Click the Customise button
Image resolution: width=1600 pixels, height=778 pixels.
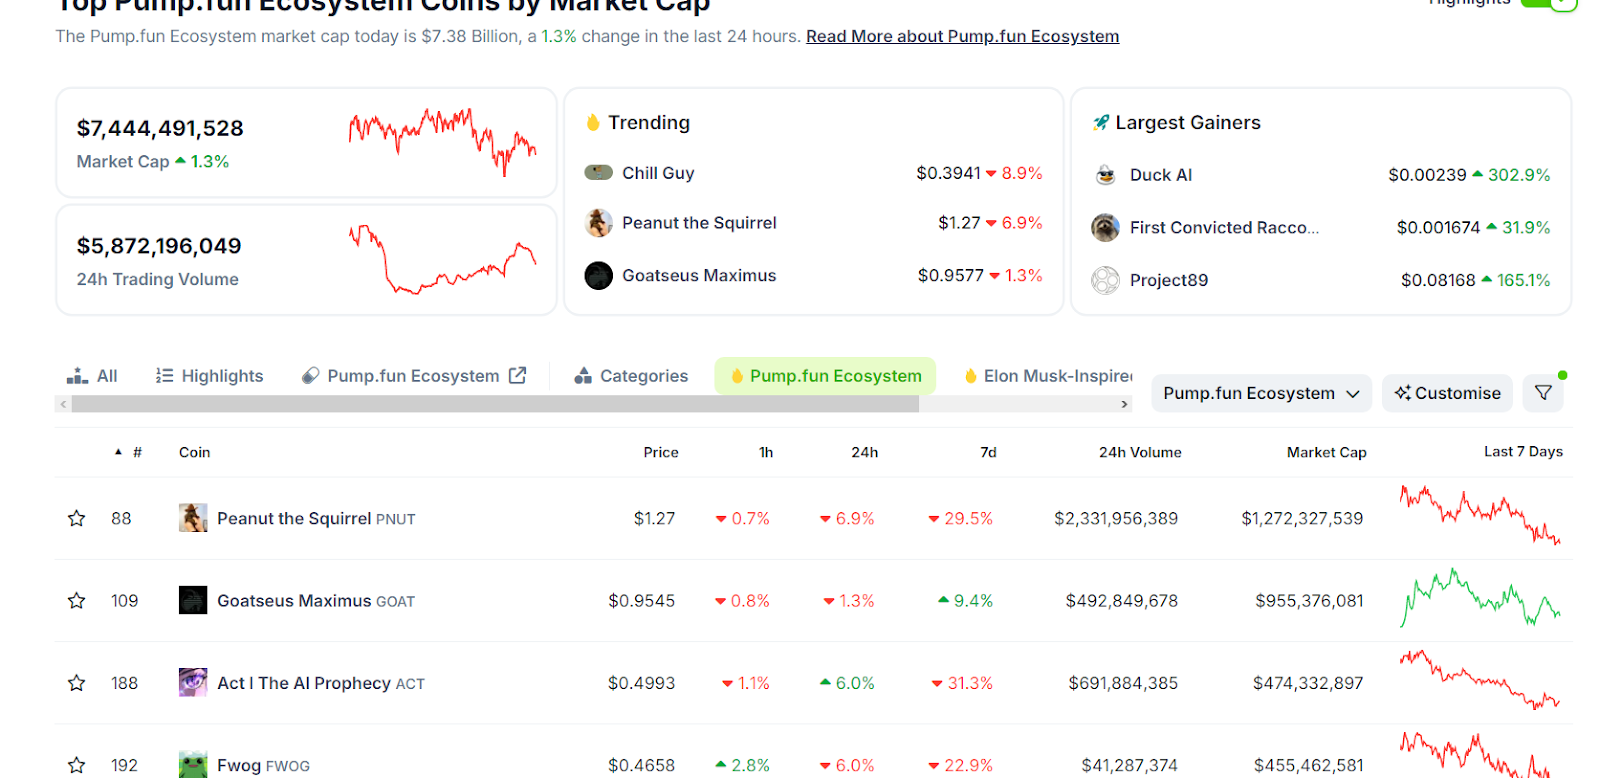click(x=1447, y=393)
